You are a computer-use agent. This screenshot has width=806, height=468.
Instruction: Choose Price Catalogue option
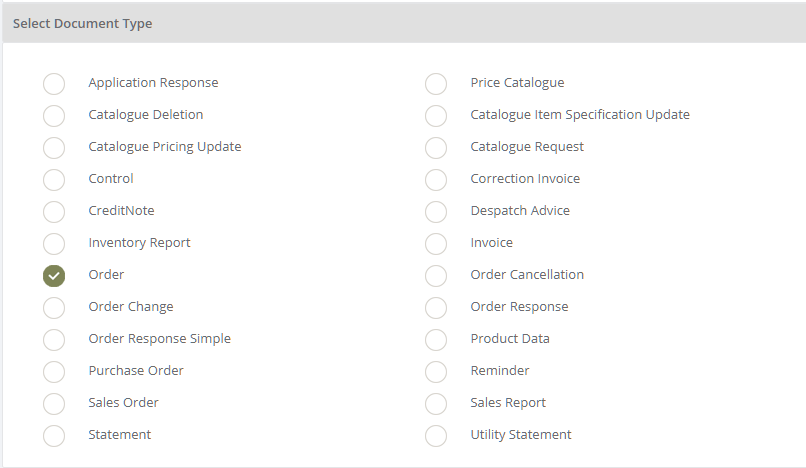436,84
